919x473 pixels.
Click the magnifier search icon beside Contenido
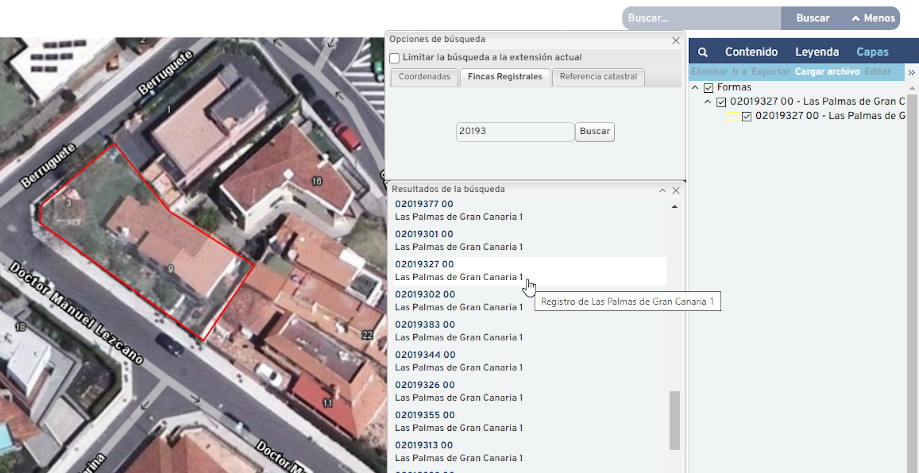pyautogui.click(x=703, y=52)
